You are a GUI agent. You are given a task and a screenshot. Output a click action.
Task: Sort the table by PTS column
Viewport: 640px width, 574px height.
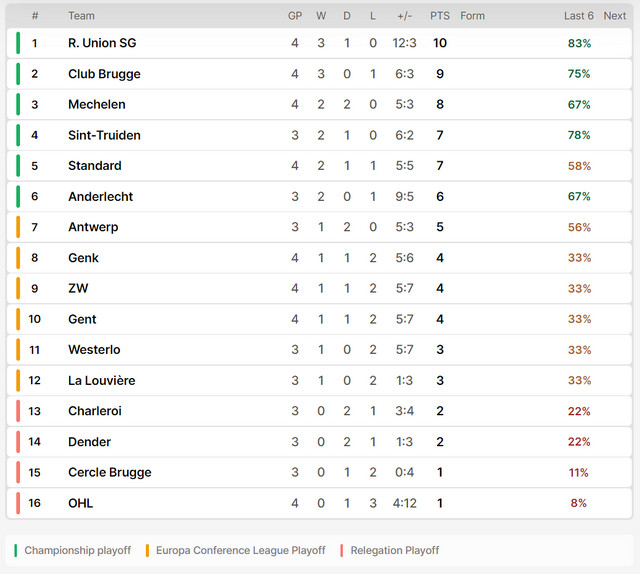point(440,16)
